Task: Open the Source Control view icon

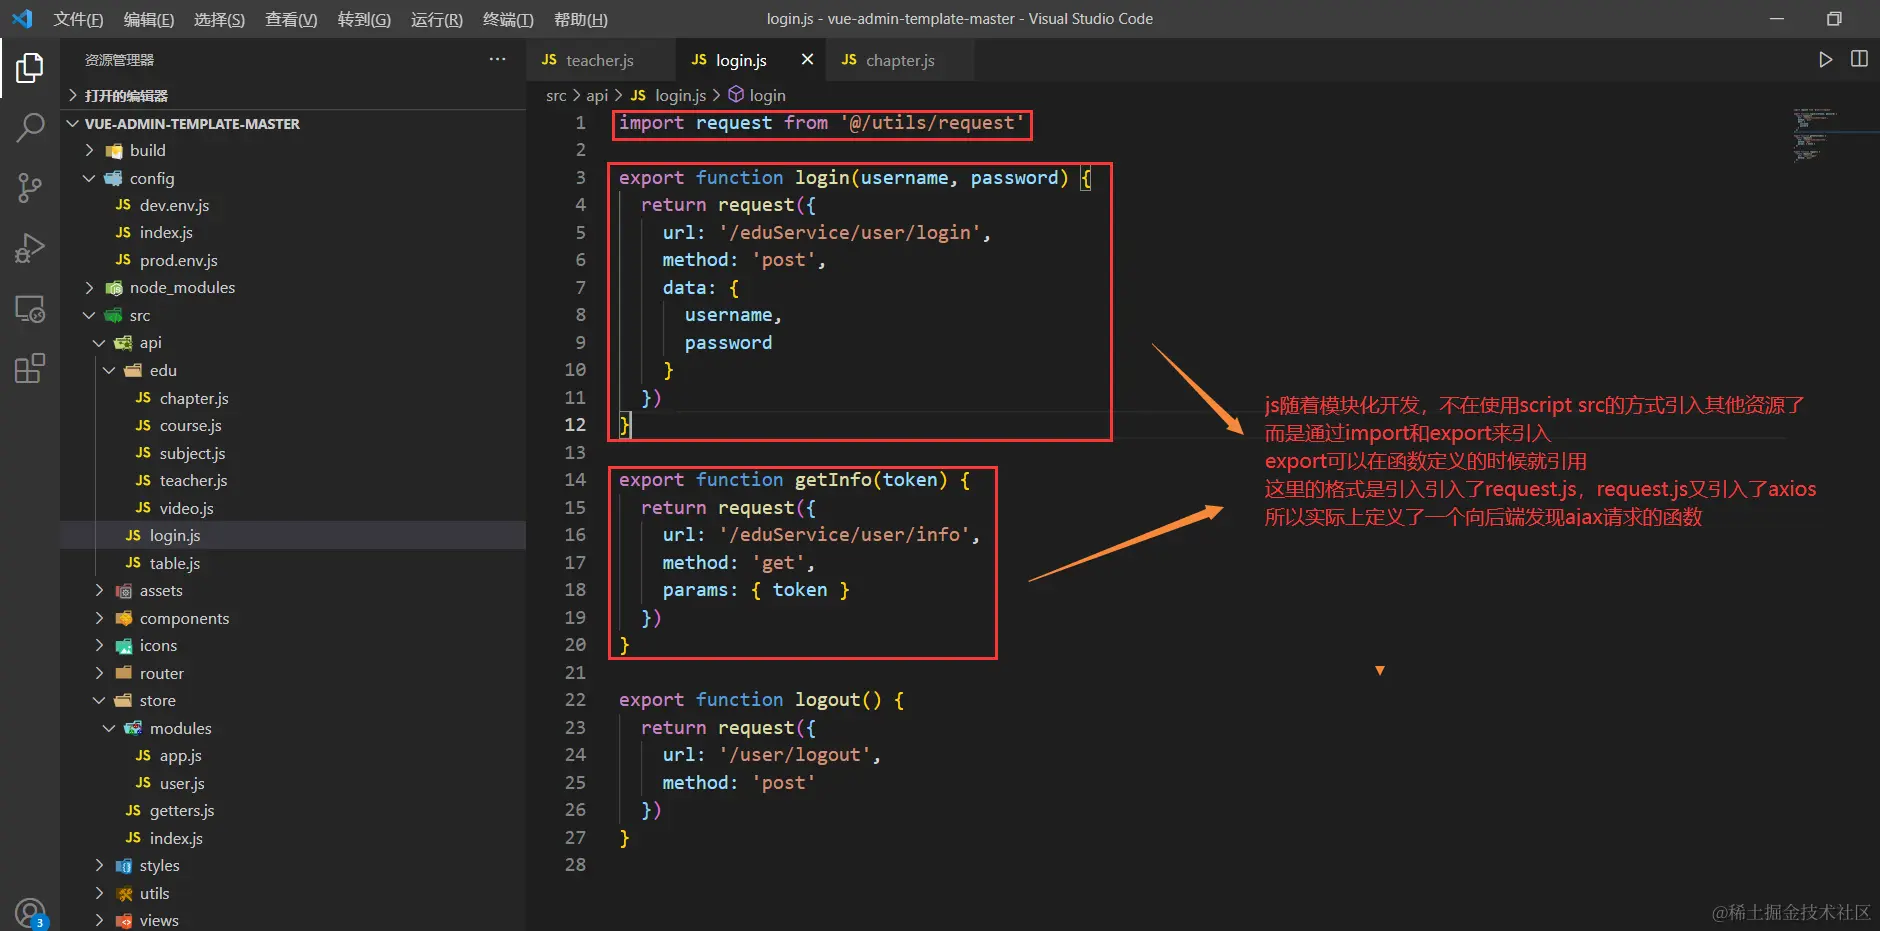Action: 30,187
